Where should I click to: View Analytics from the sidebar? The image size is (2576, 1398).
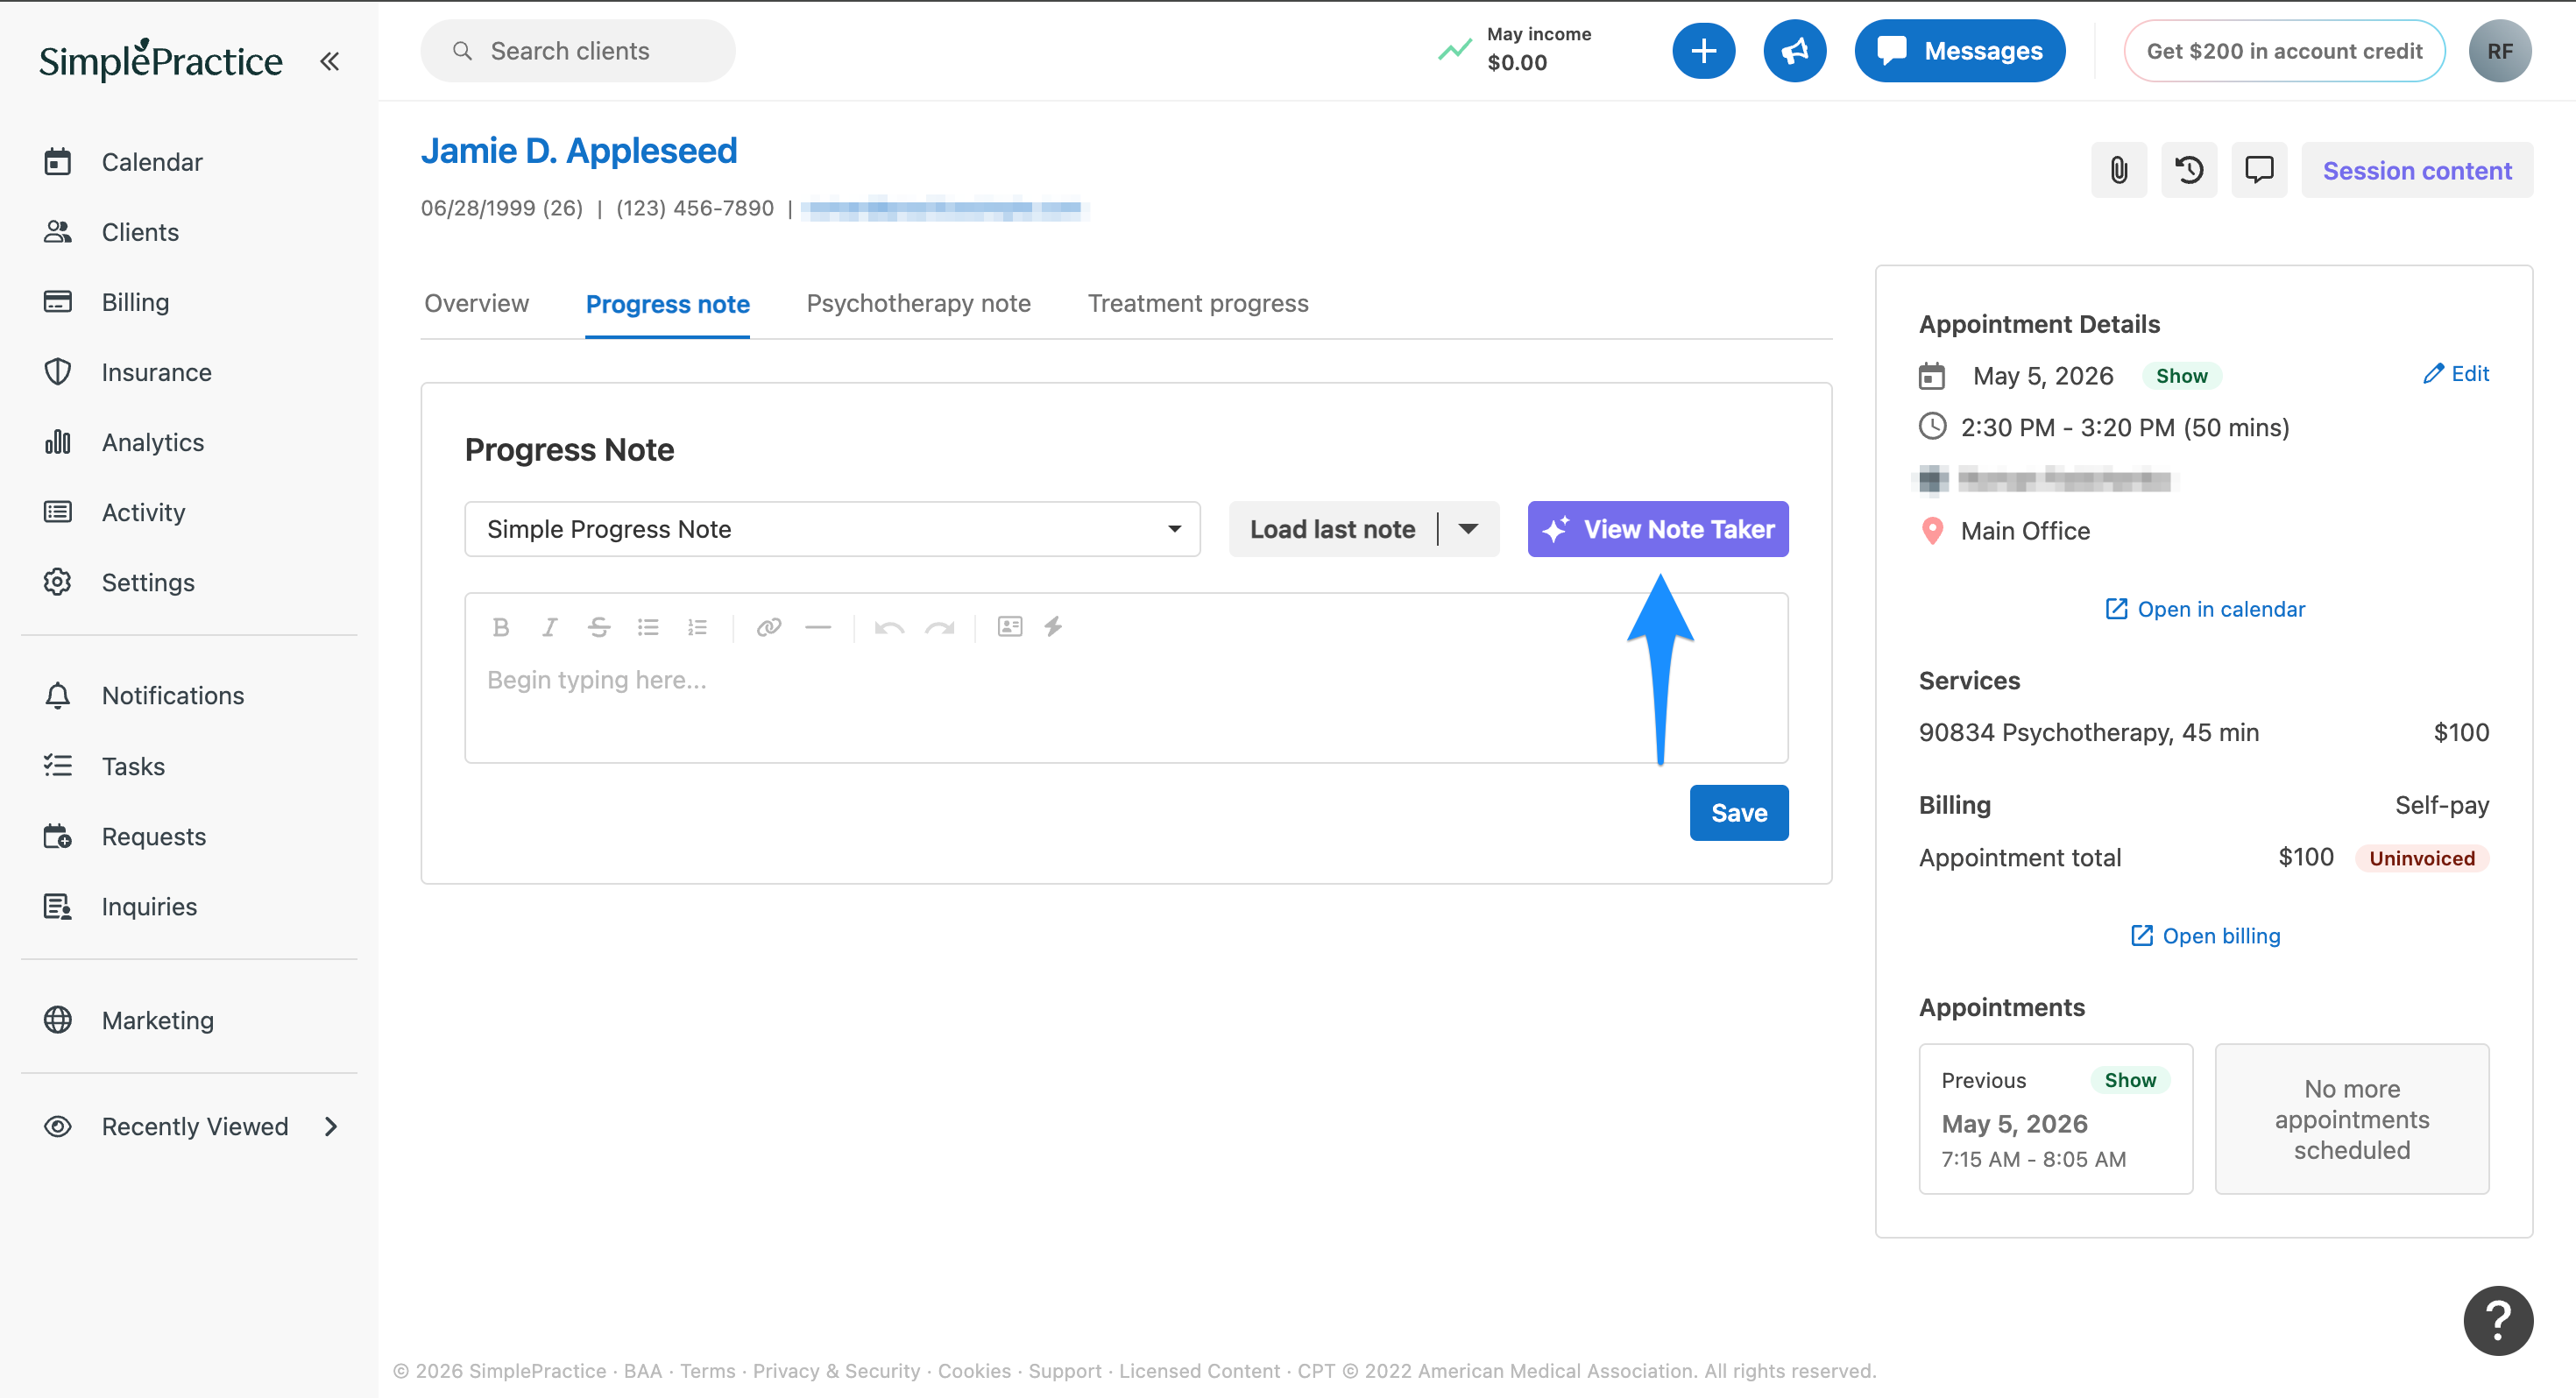coord(152,442)
